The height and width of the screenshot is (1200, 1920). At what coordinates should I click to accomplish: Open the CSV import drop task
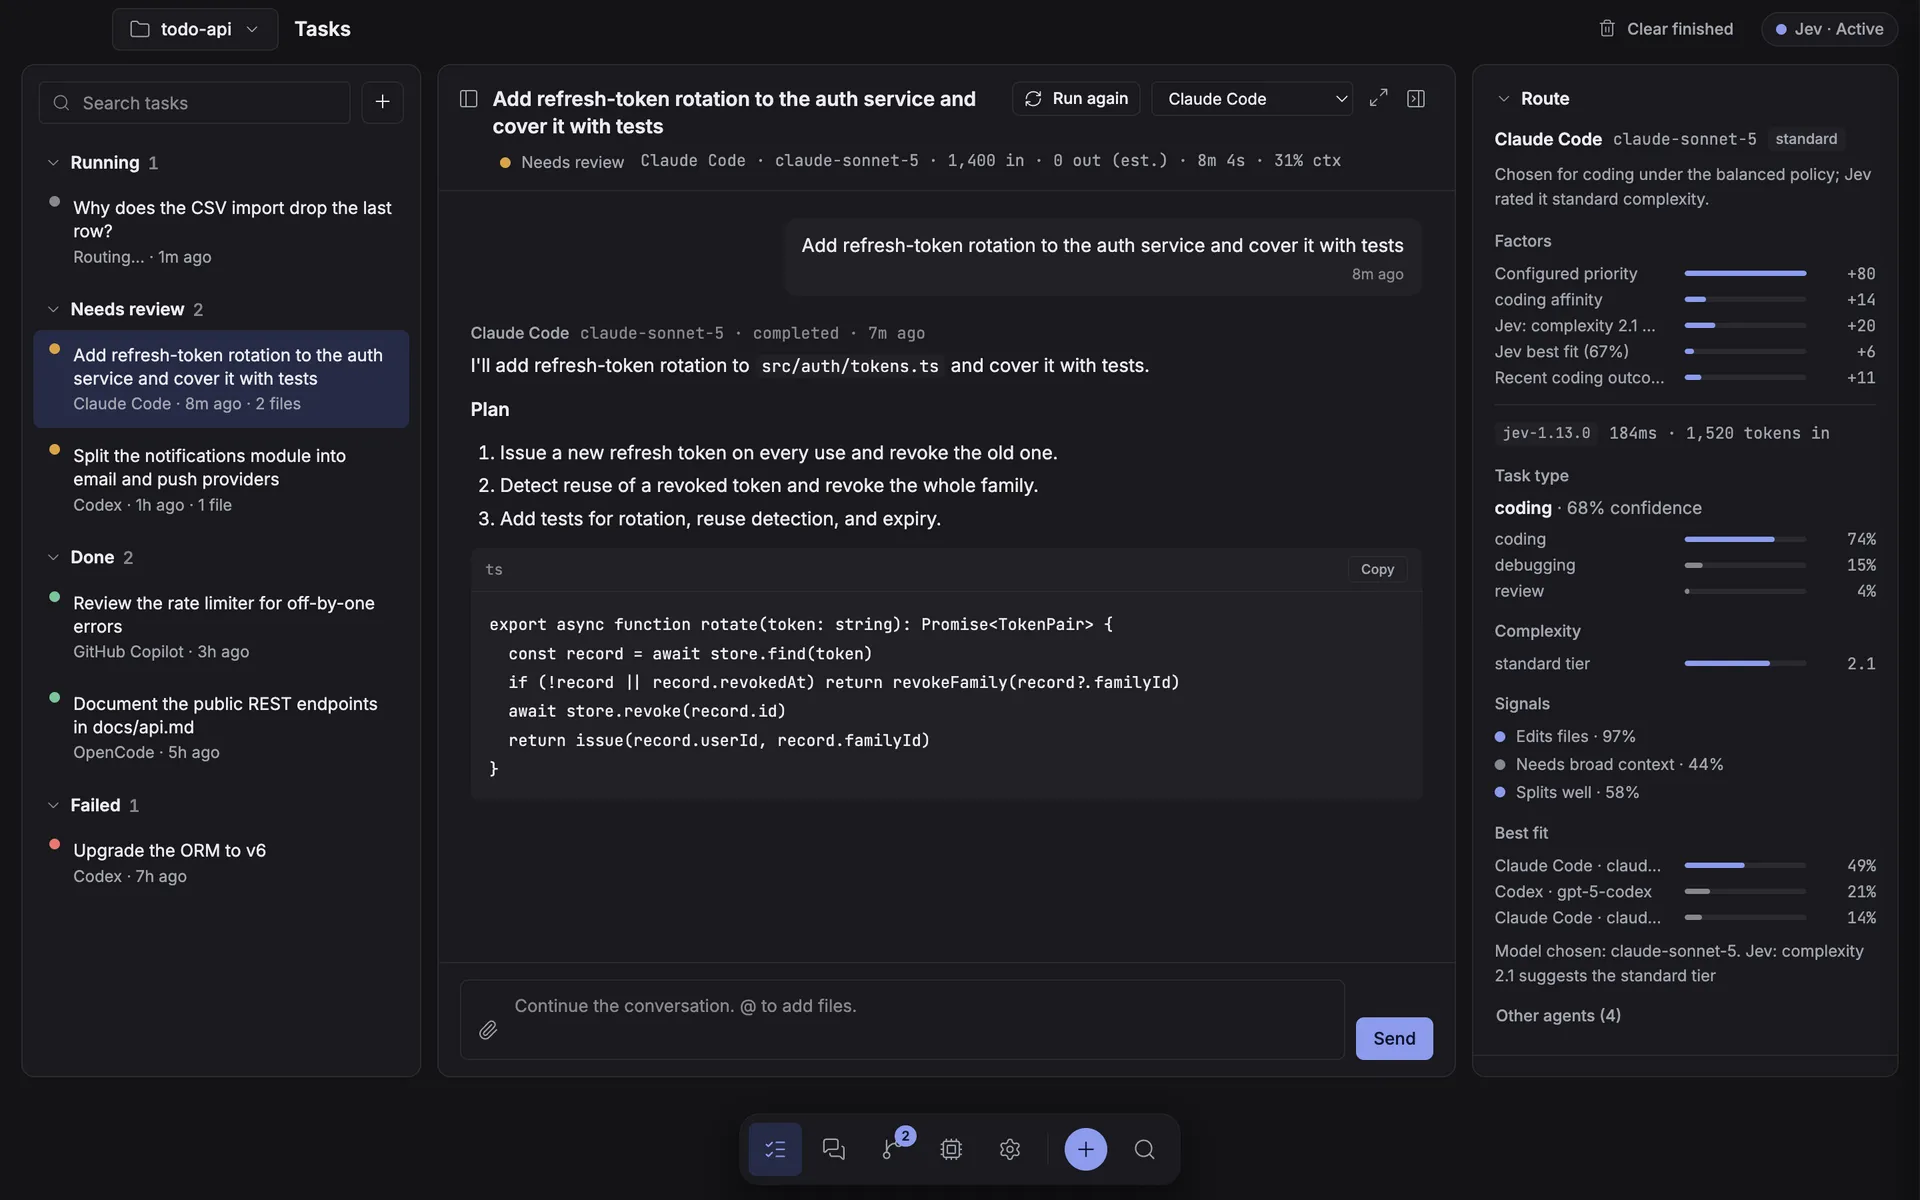[x=221, y=231]
